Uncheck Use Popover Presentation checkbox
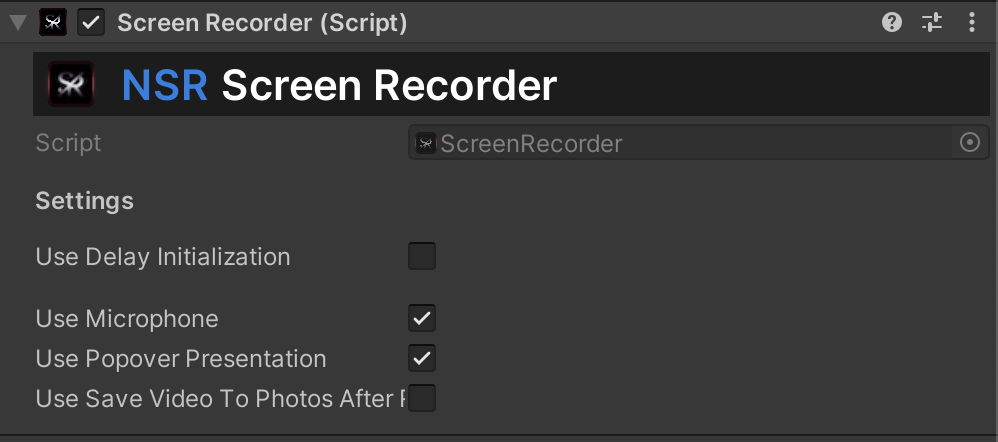 click(x=422, y=359)
